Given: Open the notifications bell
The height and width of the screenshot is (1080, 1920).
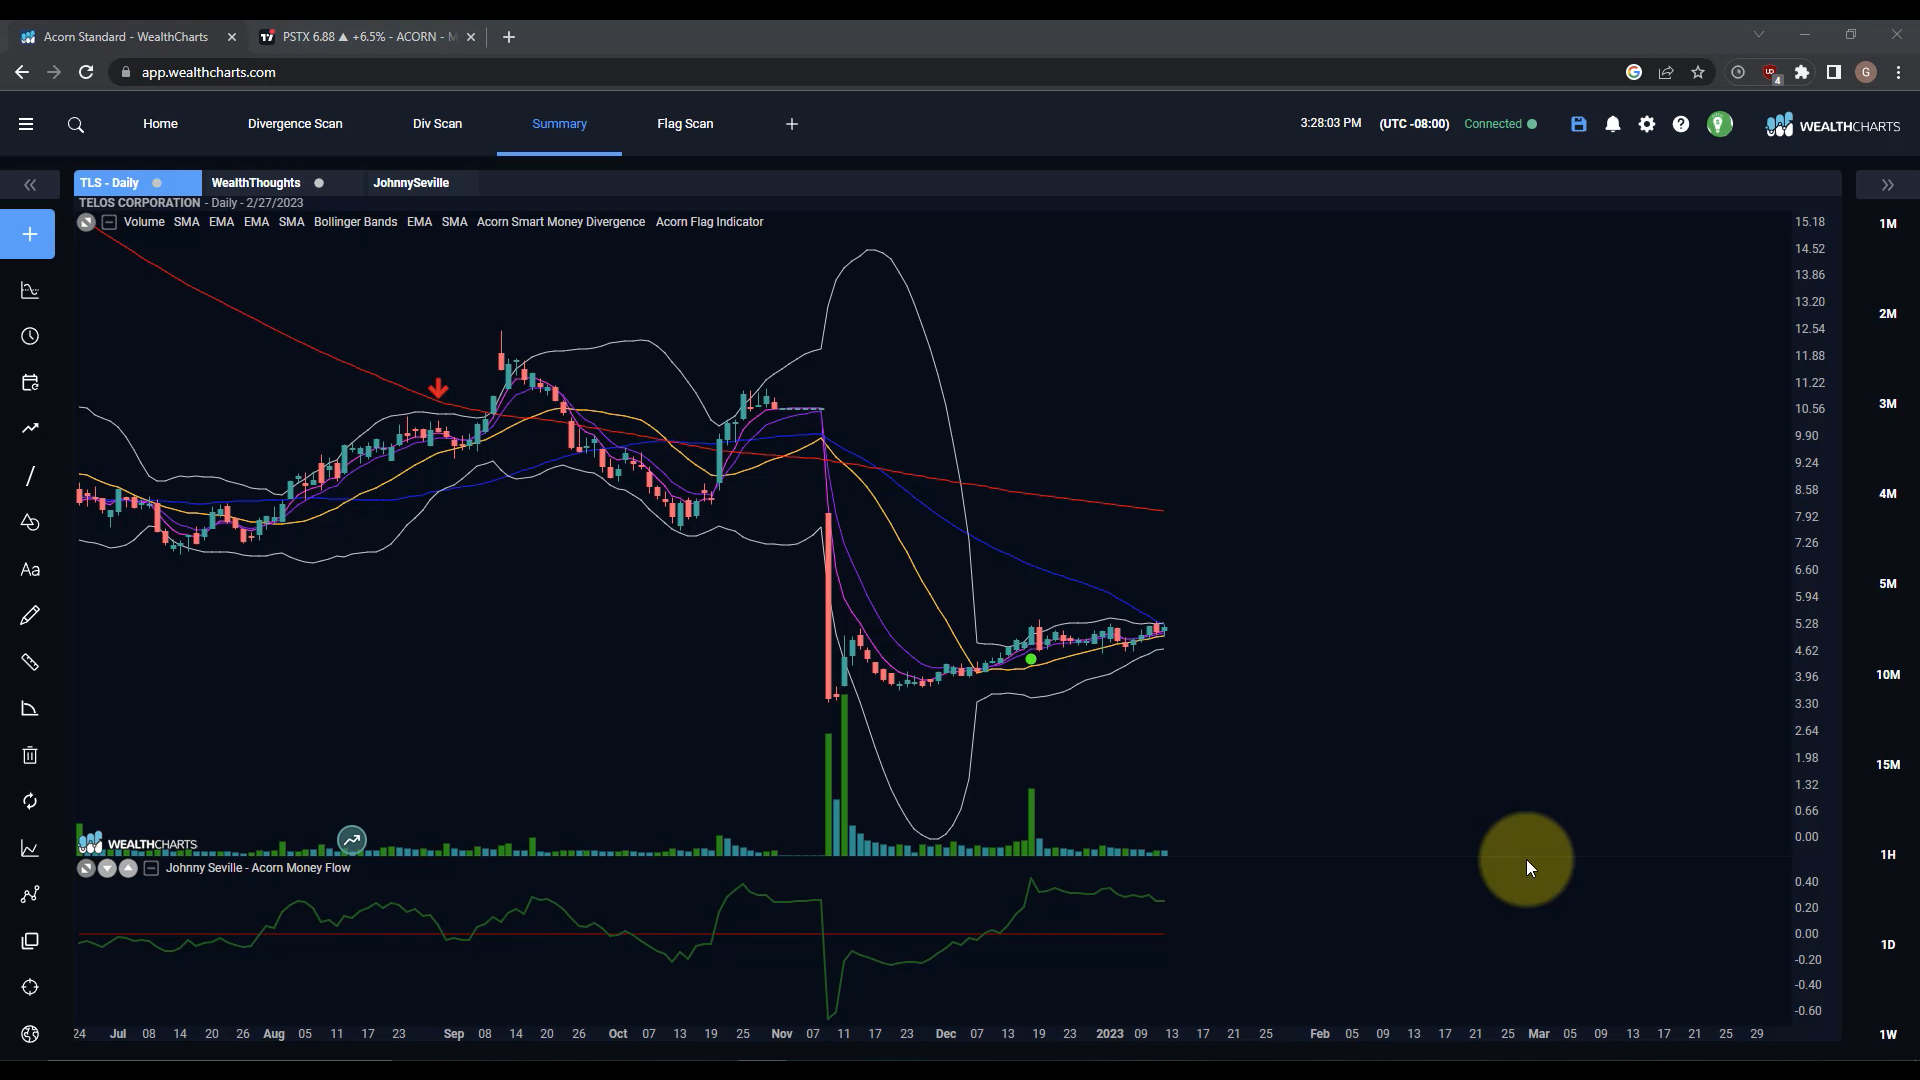Looking at the screenshot, I should [1613, 124].
